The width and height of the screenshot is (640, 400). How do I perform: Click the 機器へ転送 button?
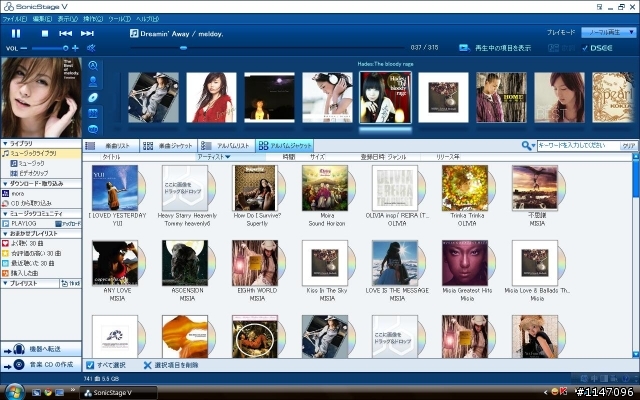click(x=41, y=349)
